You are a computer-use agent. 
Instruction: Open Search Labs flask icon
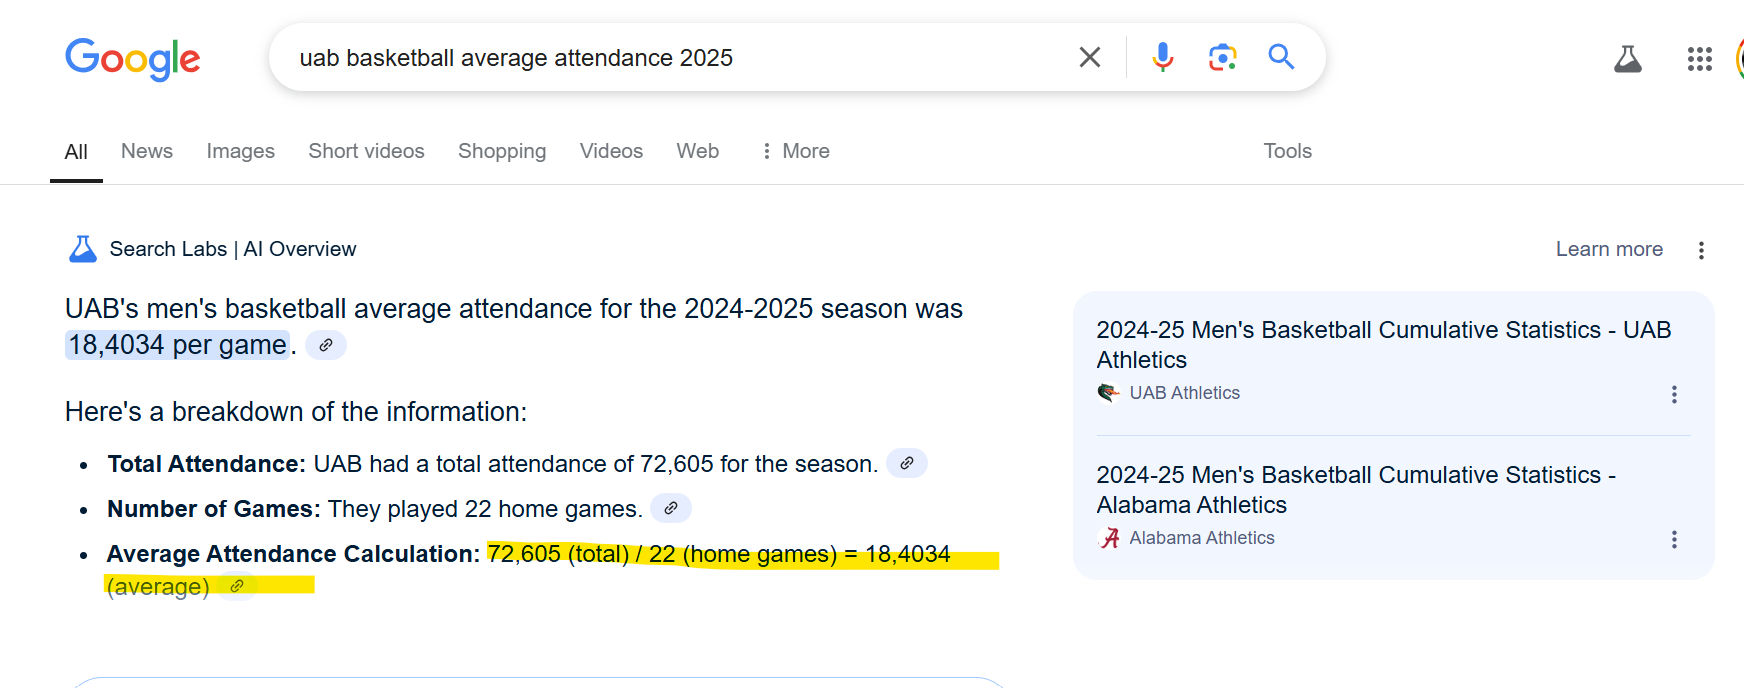pos(1627,59)
